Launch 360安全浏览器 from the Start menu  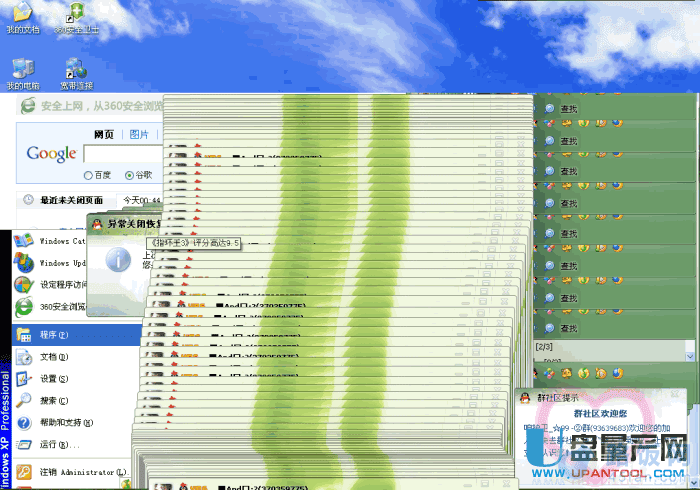[x=50, y=307]
